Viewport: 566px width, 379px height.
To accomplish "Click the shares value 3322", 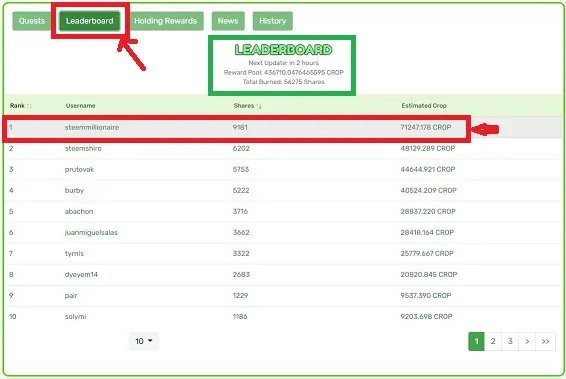I will point(241,253).
